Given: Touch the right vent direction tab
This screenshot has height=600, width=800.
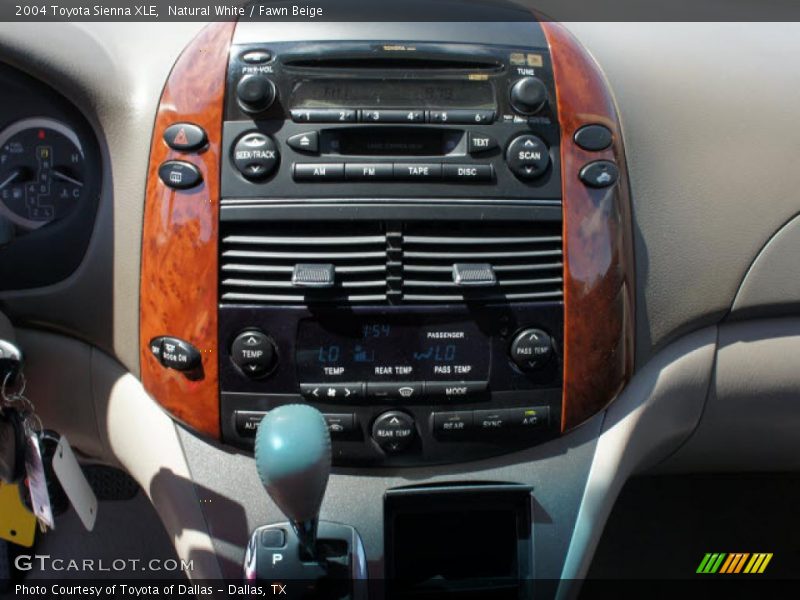Looking at the screenshot, I should (474, 274).
